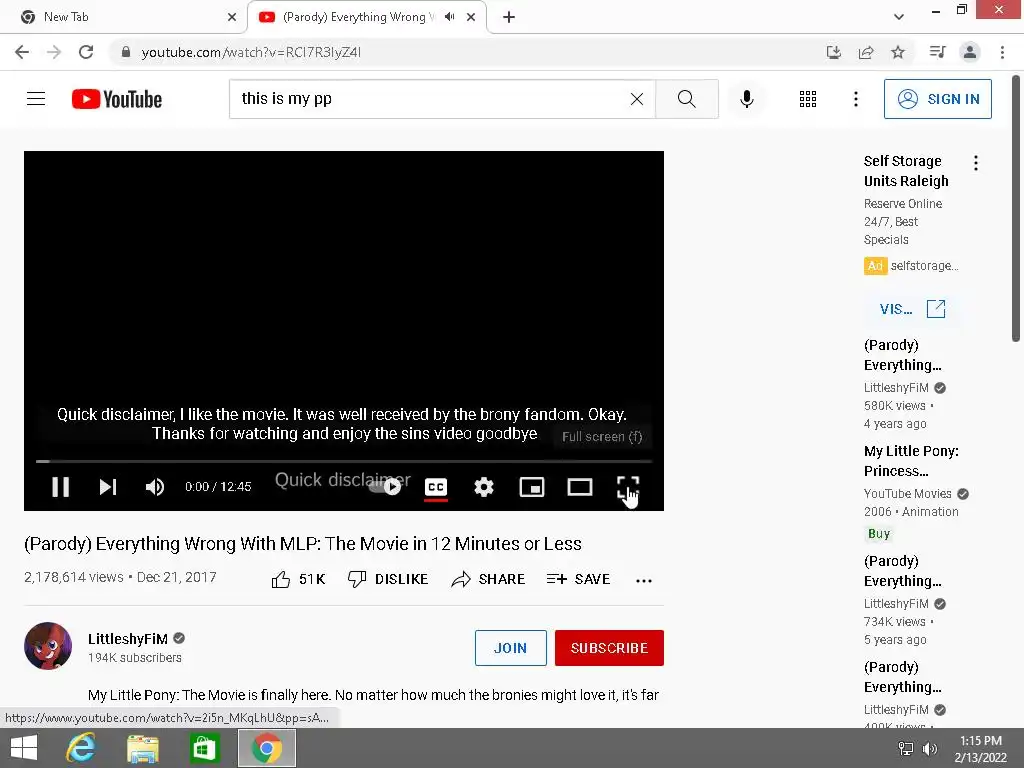Mute the video player volume

tap(155, 487)
